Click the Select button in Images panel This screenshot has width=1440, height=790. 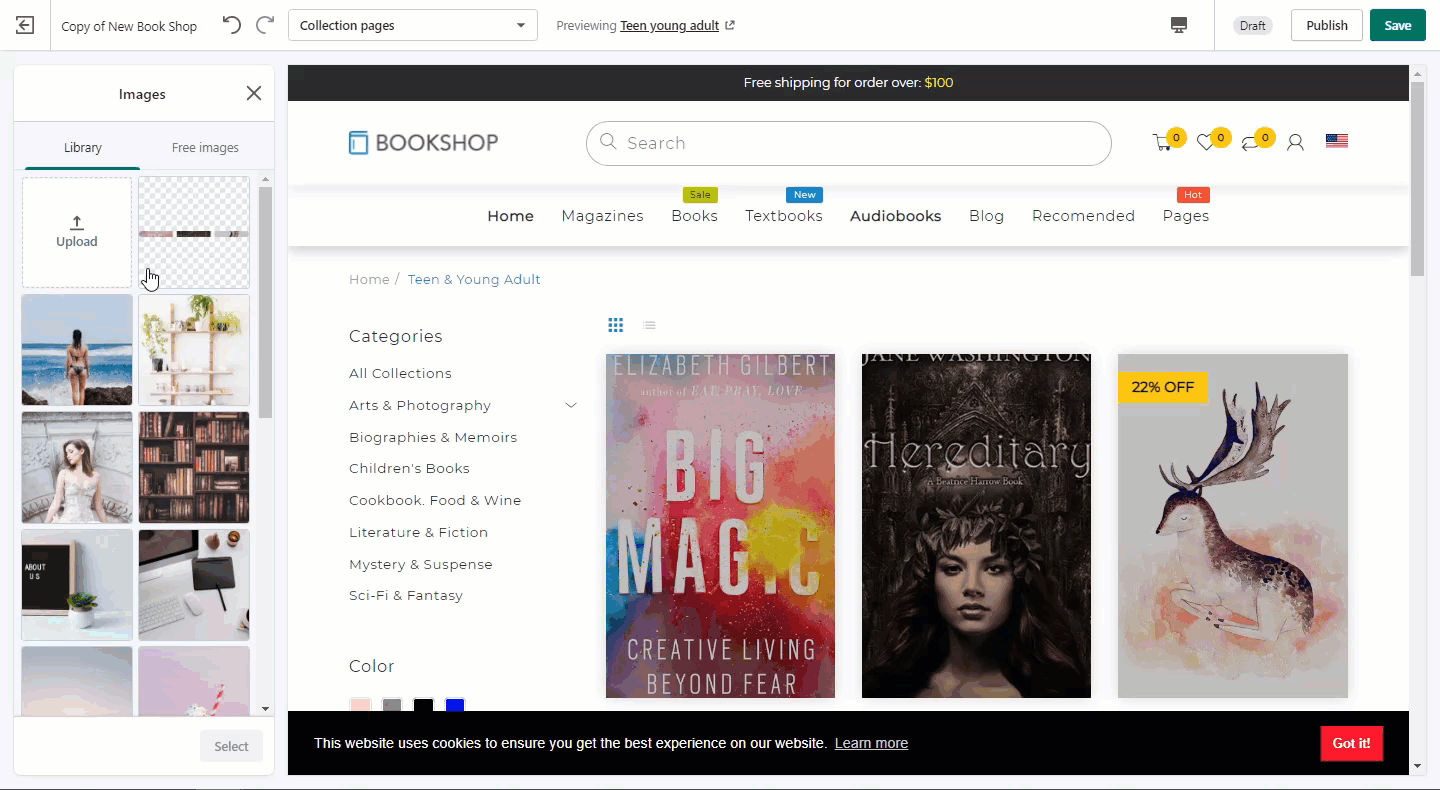coord(231,746)
